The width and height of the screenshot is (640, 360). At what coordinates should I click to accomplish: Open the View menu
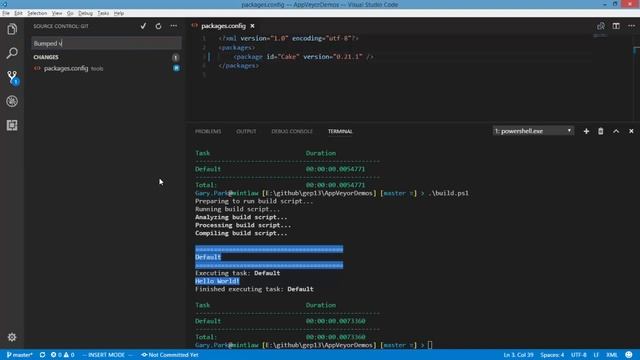point(57,13)
